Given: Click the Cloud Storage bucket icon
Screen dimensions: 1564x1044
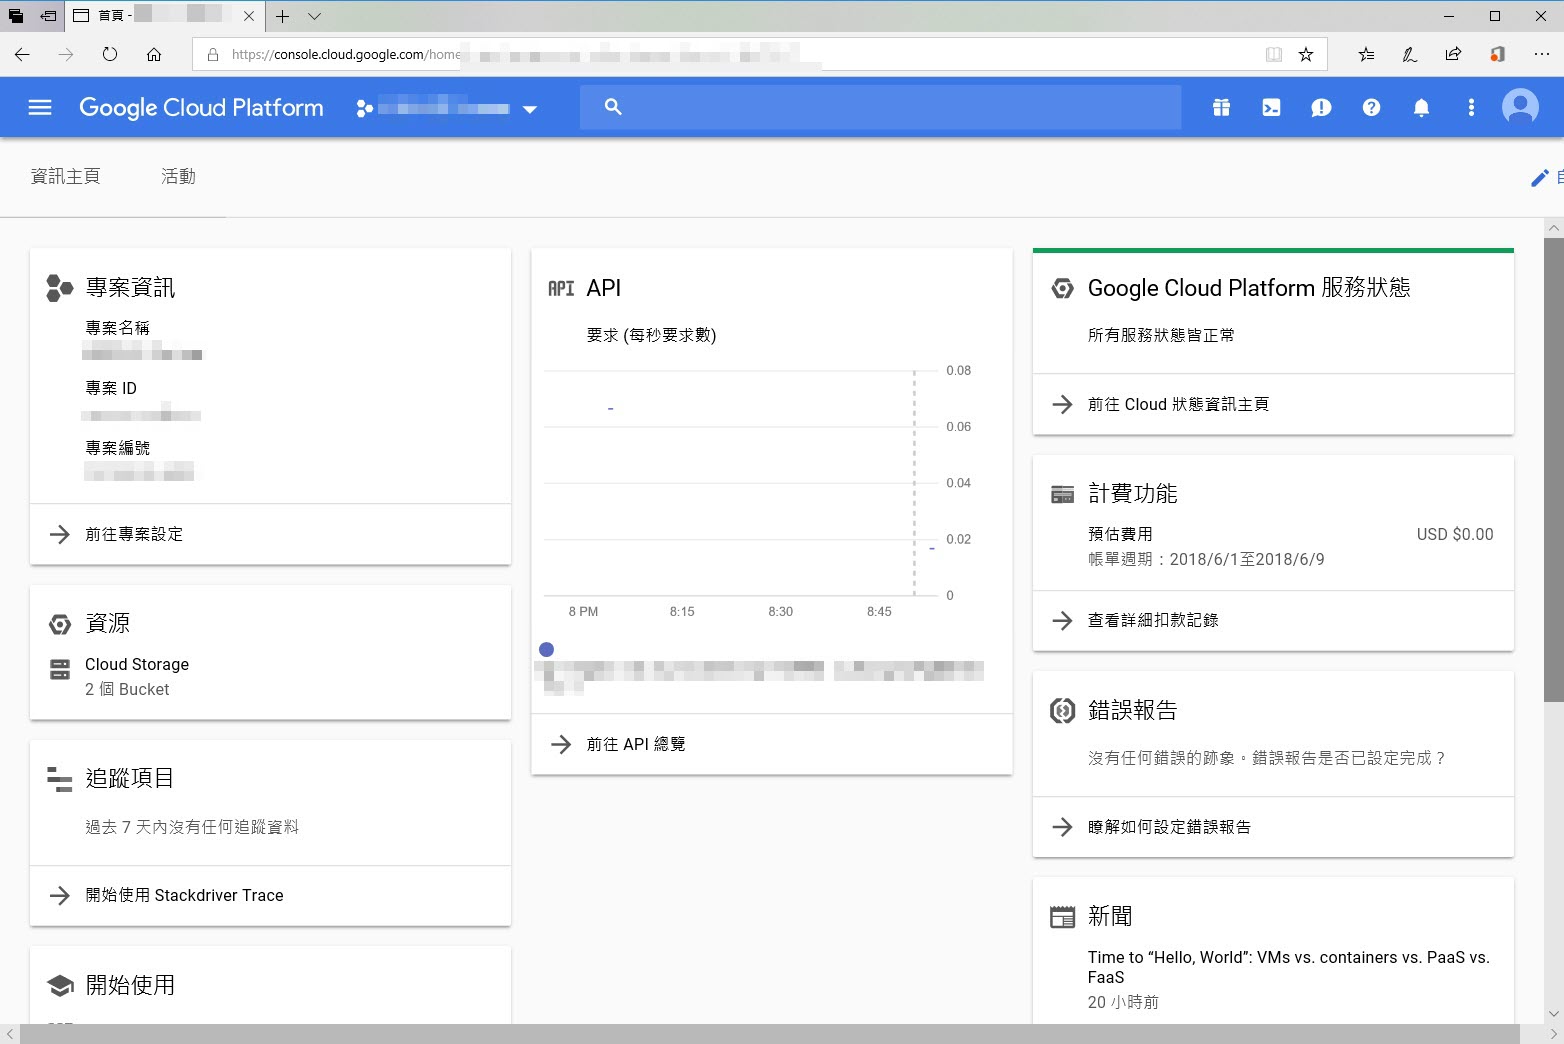Looking at the screenshot, I should pos(60,670).
